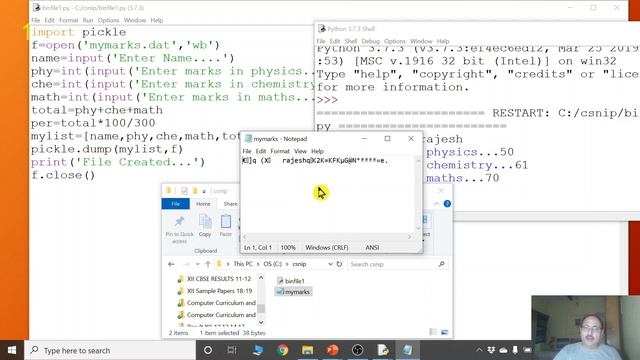Image resolution: width=640 pixels, height=360 pixels.
Task: Open Run menu in binfile1 editor
Action: coord(88,20)
